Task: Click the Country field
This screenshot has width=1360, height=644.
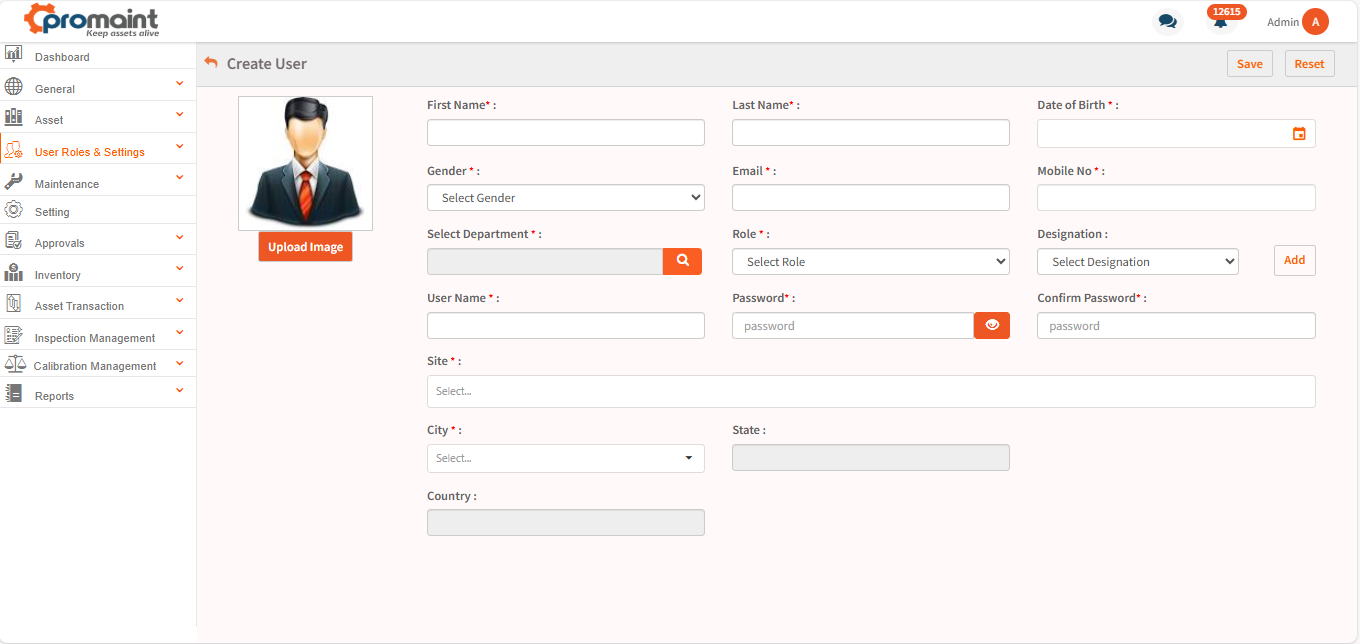Action: pyautogui.click(x=566, y=522)
